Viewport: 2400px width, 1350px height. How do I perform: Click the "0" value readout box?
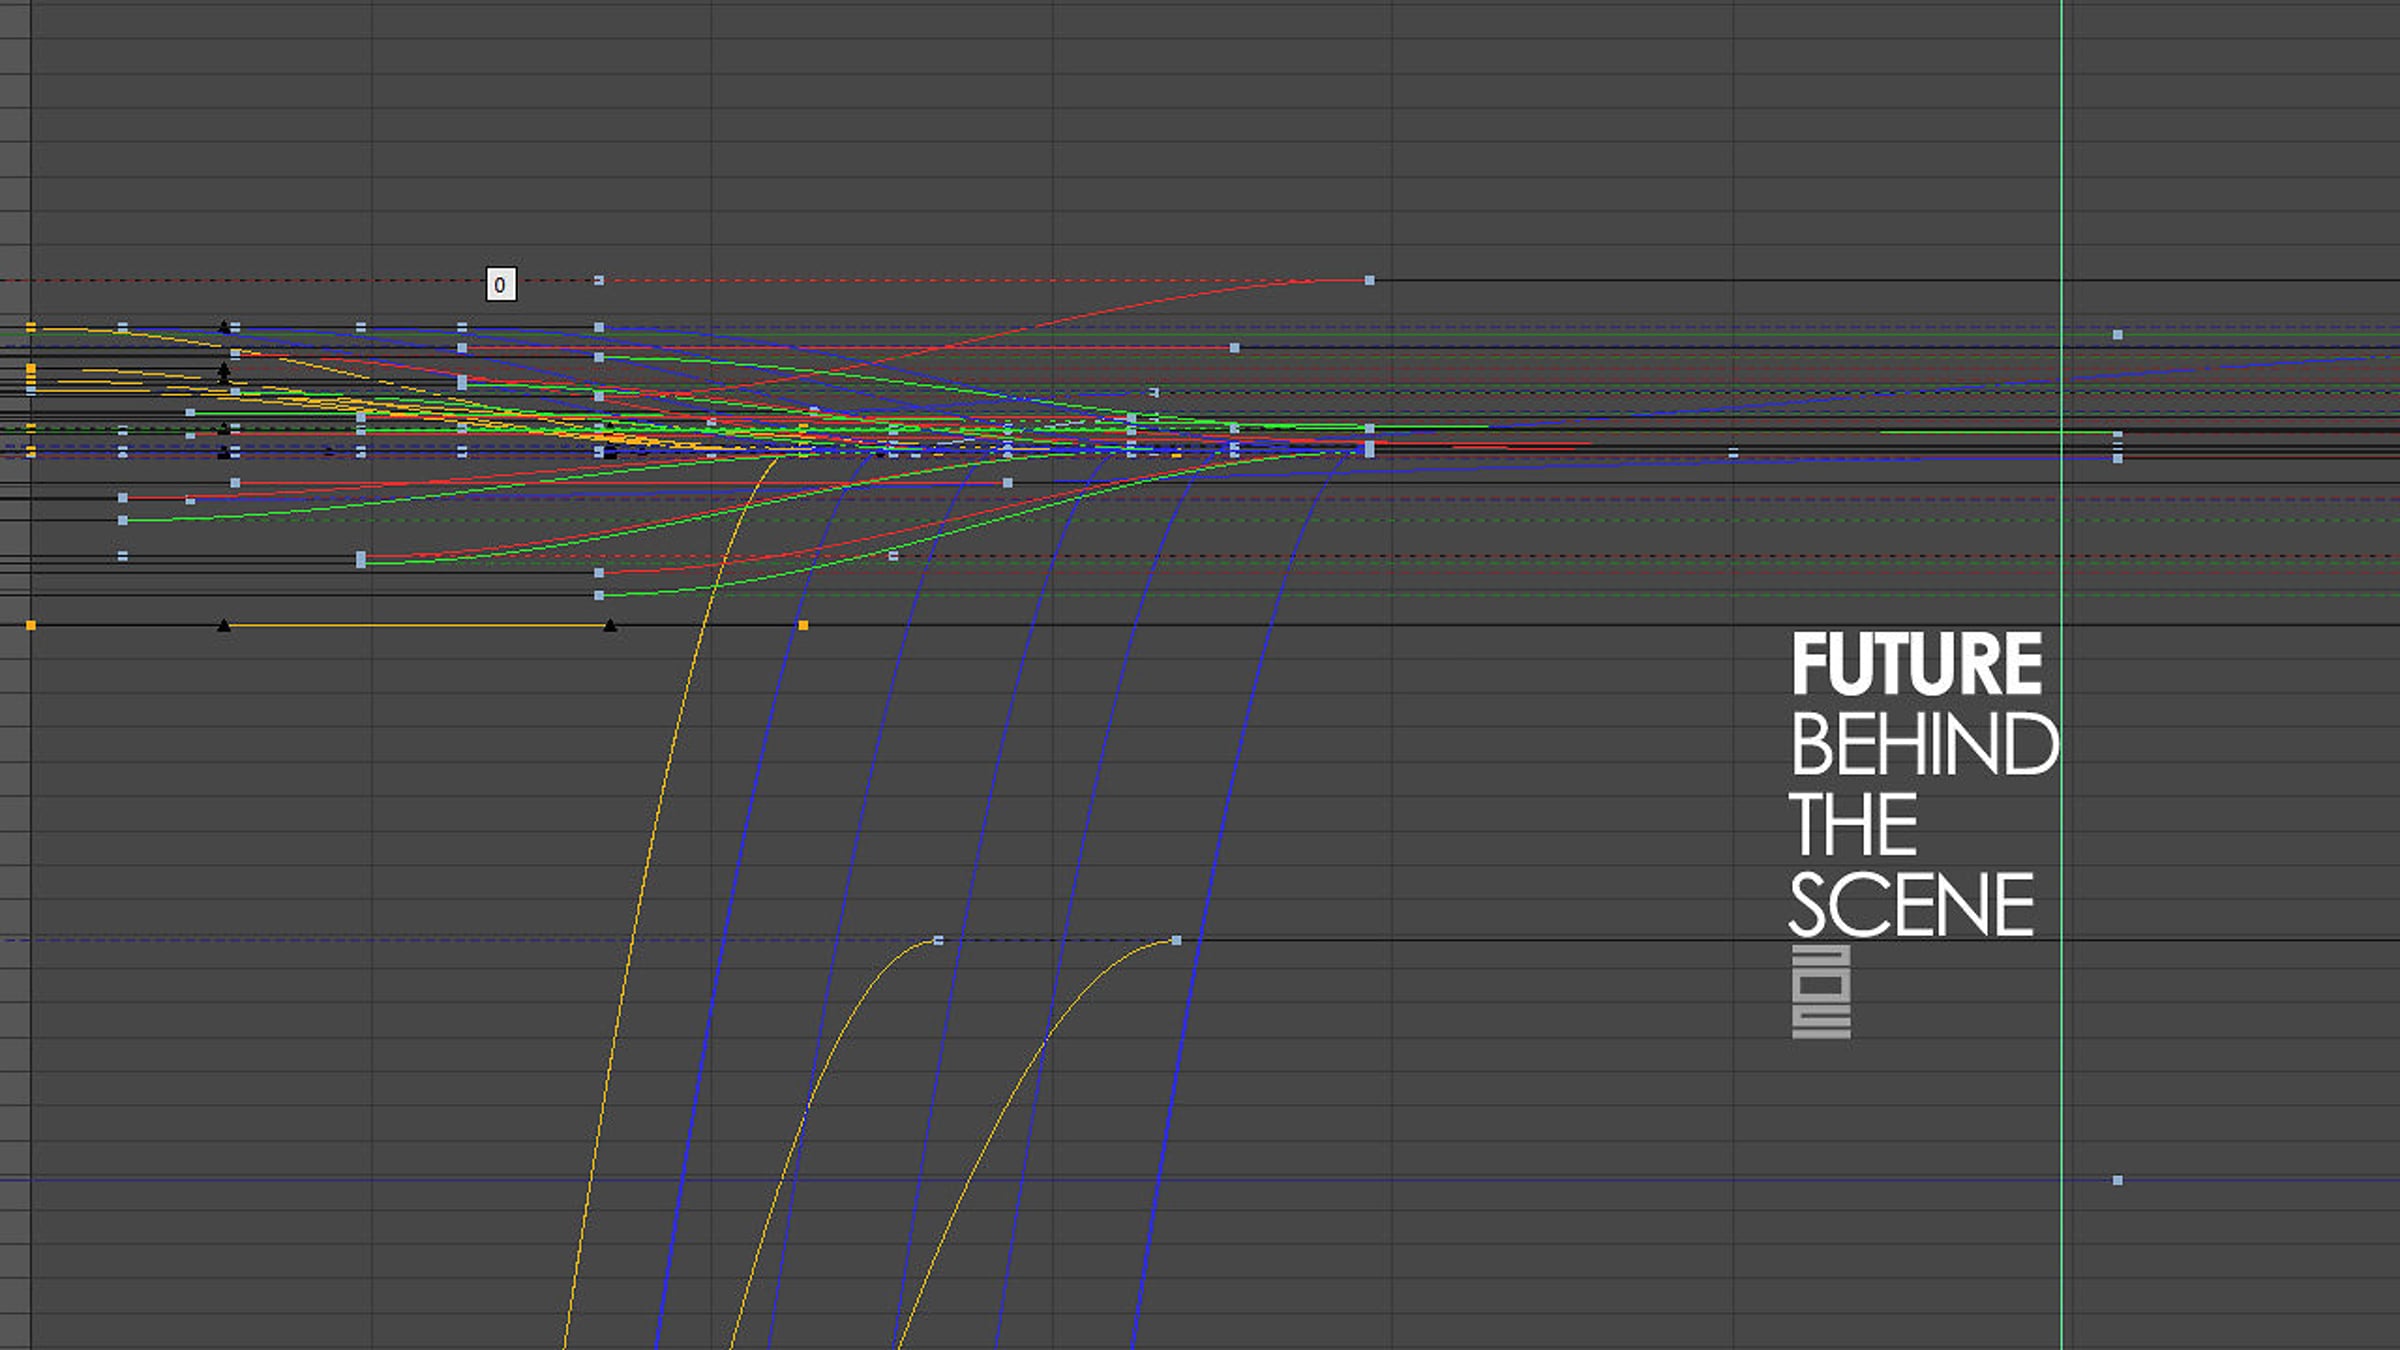(500, 285)
